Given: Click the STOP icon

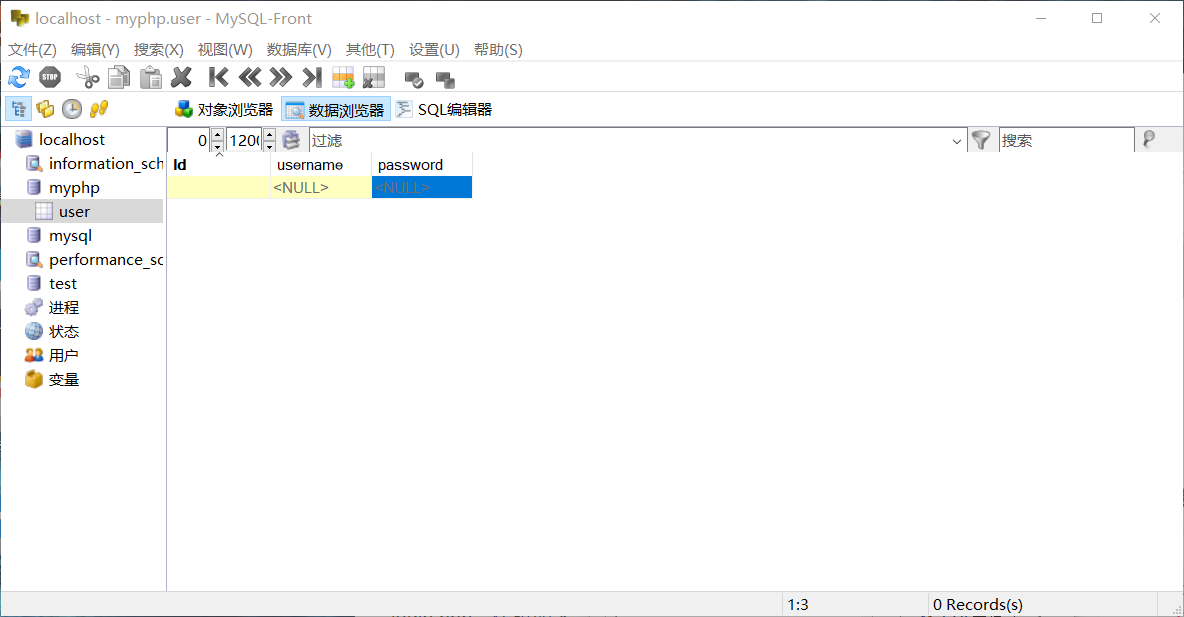Looking at the screenshot, I should 50,77.
